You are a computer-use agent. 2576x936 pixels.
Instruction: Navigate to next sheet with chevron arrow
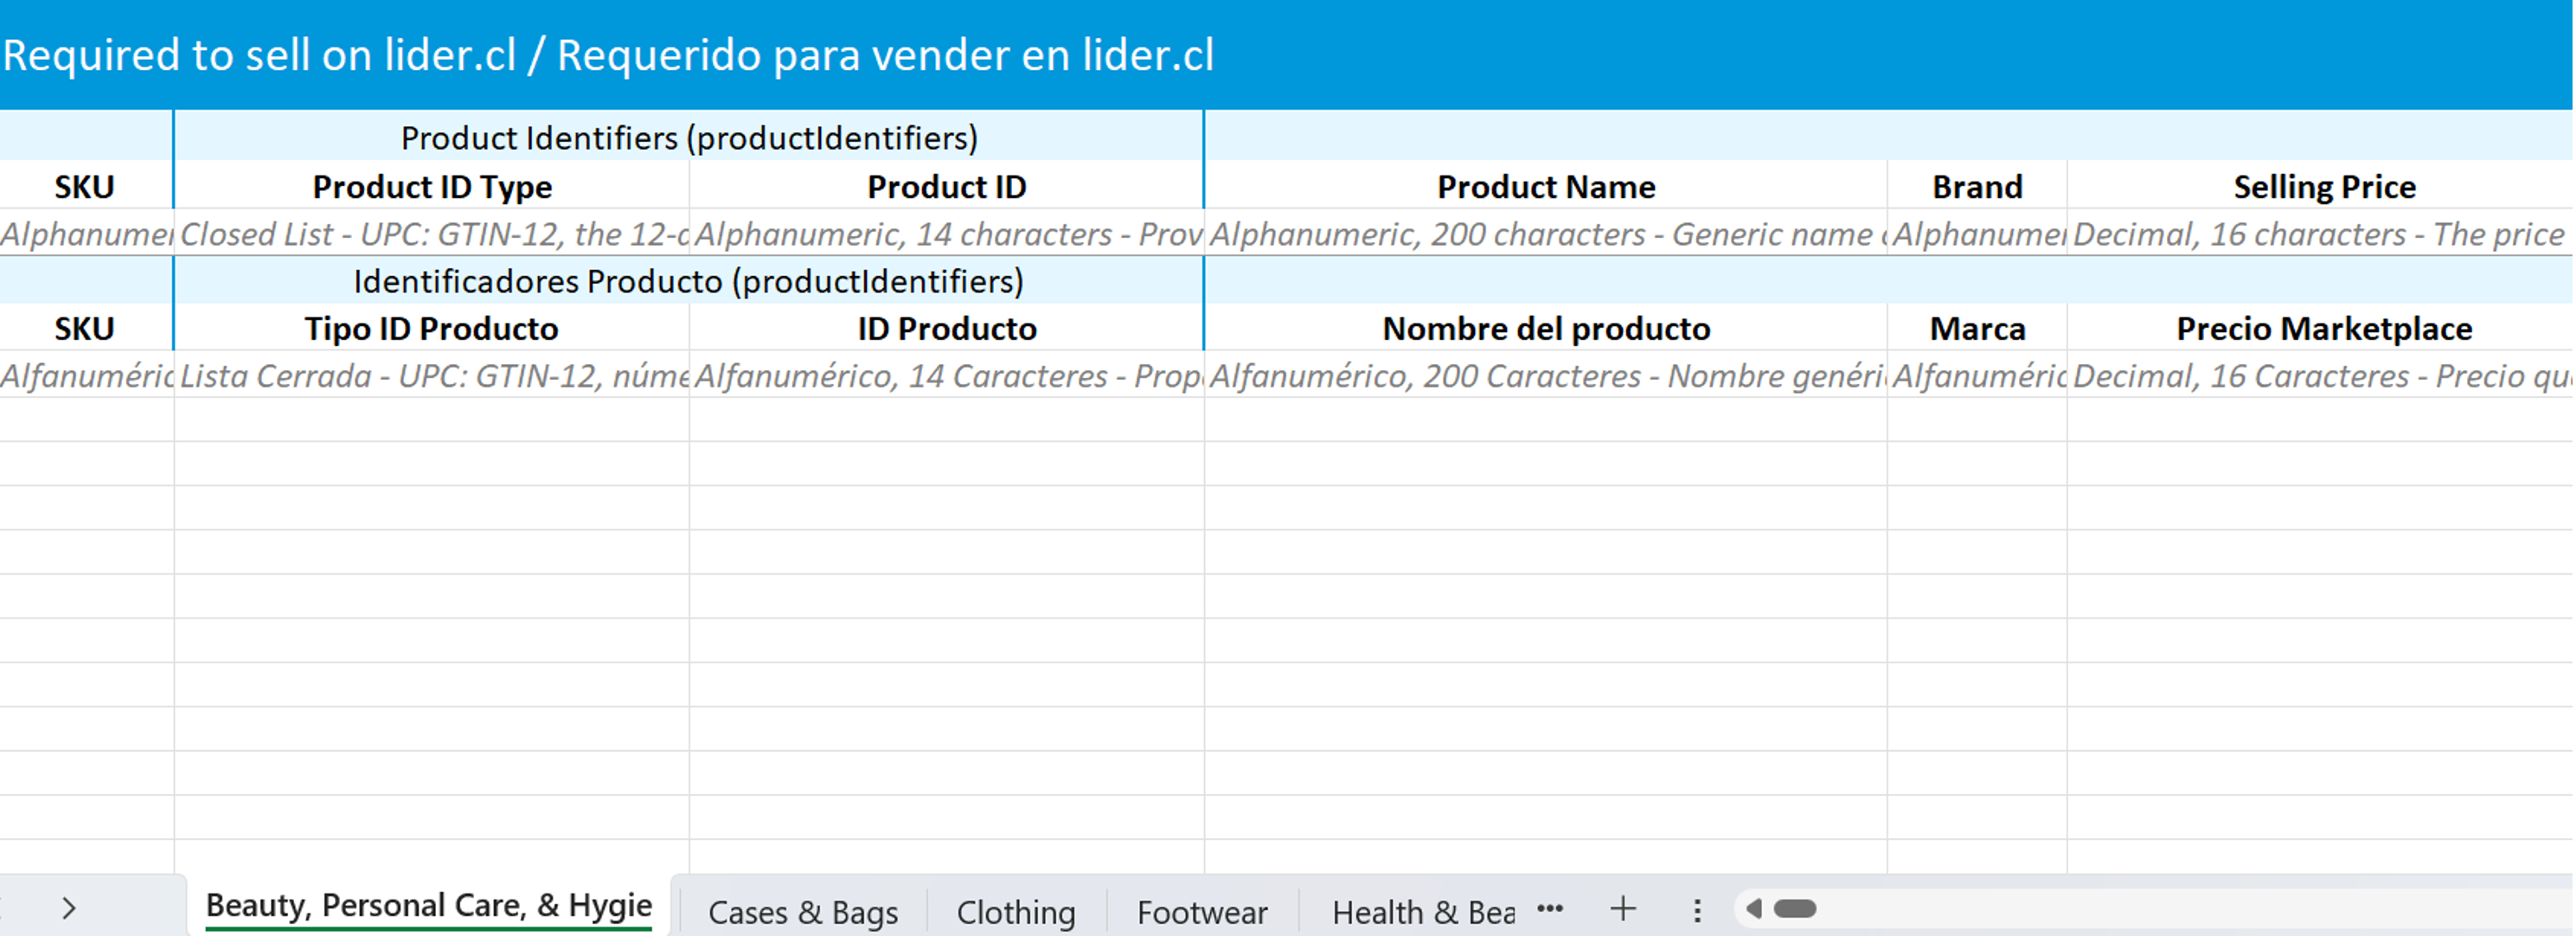68,908
